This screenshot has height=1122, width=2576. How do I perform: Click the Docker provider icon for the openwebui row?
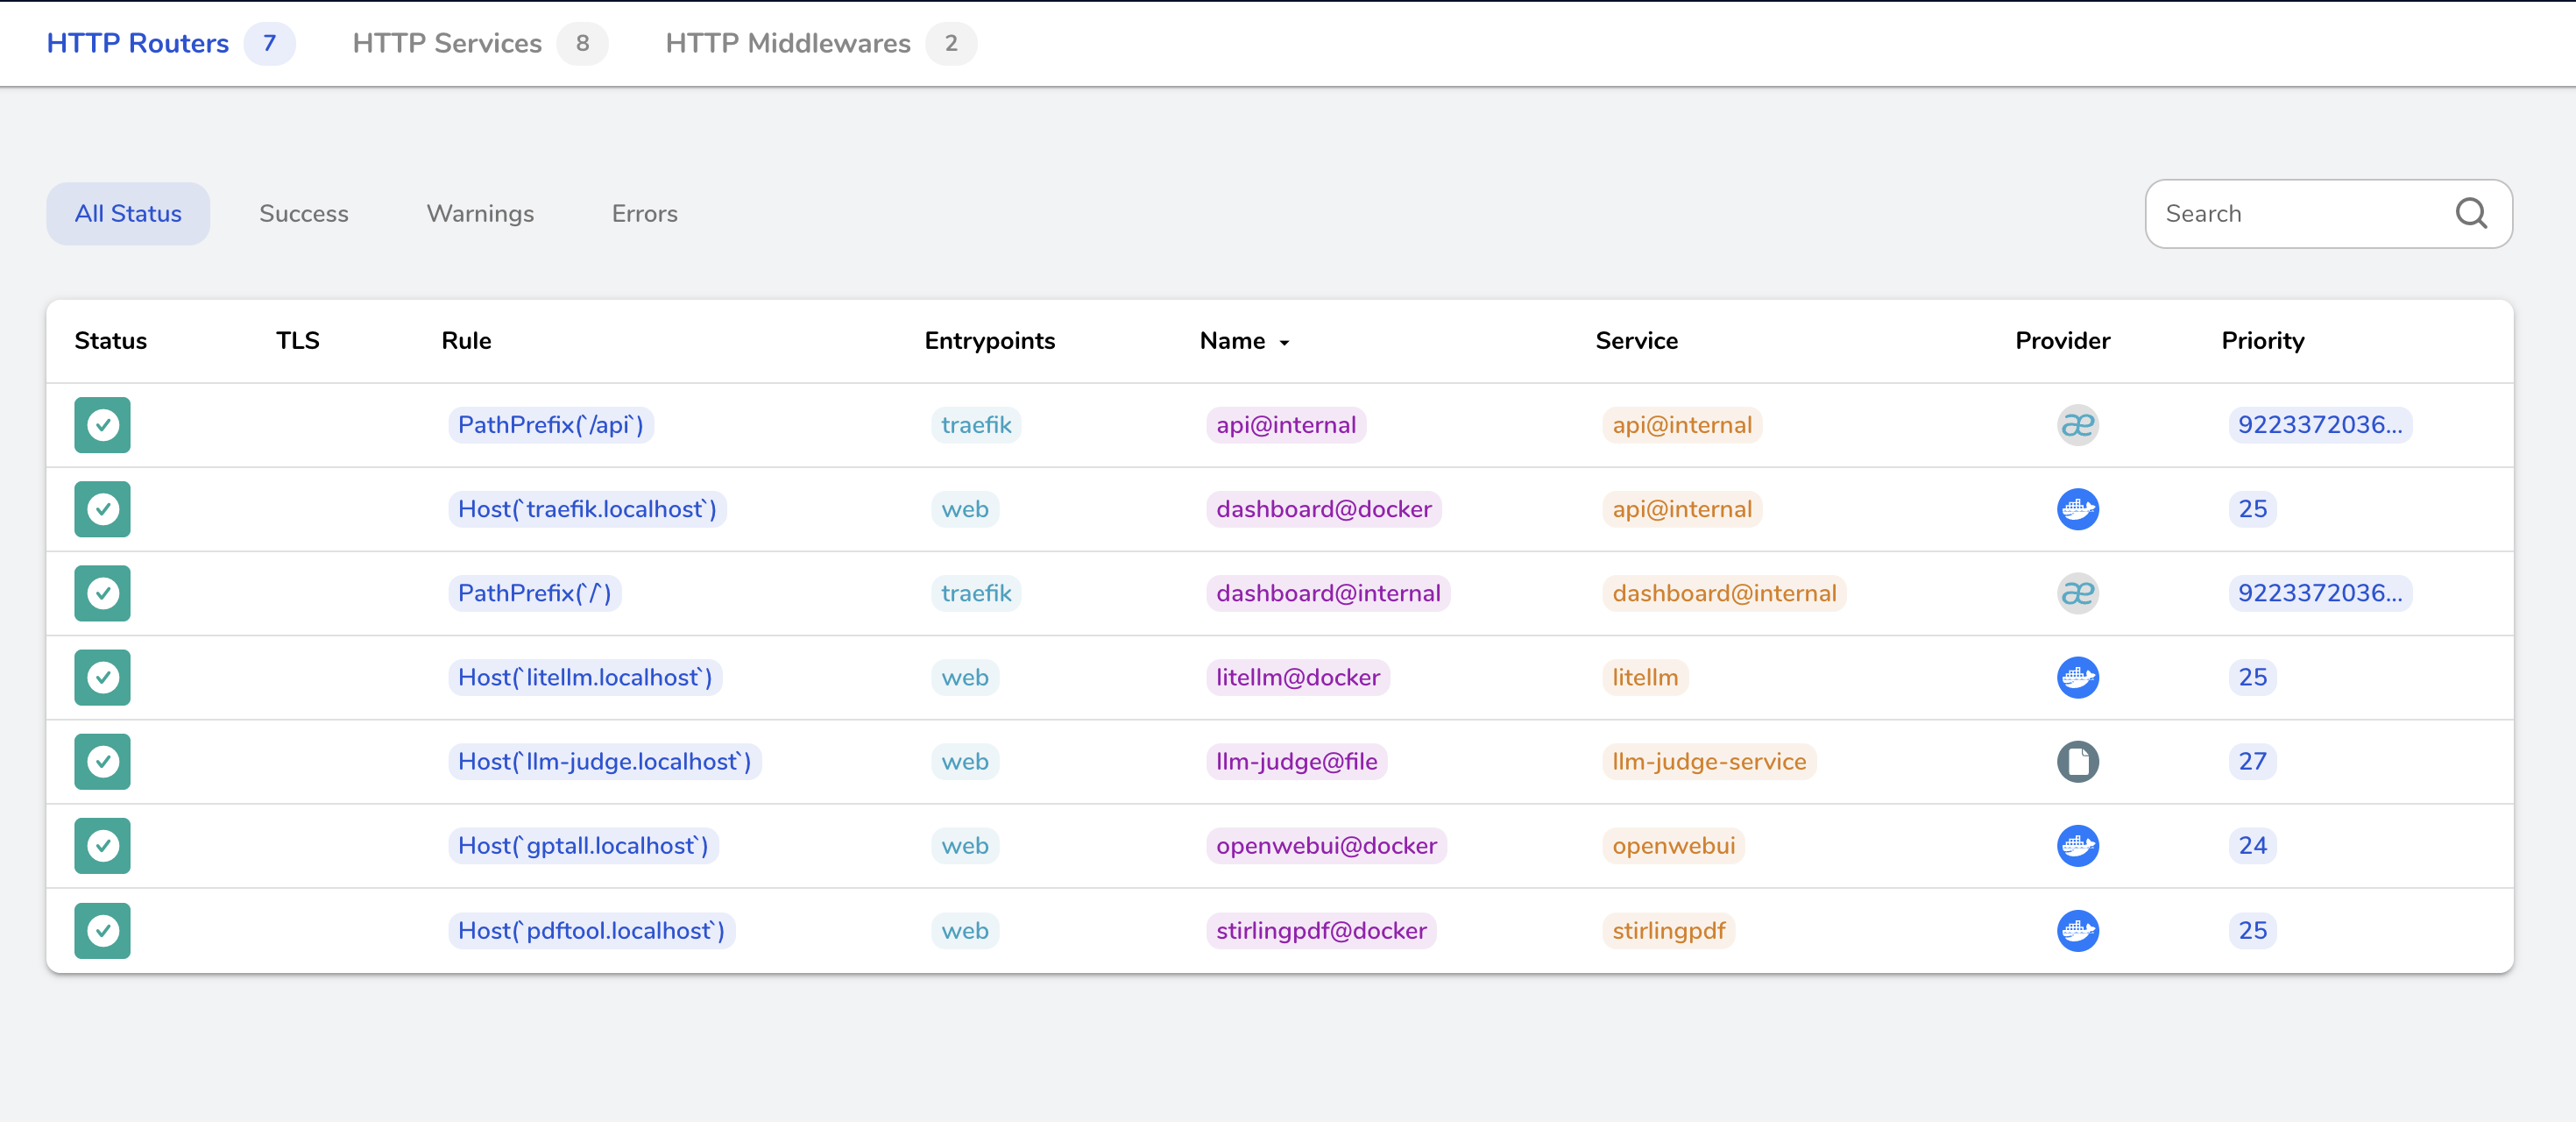(x=2077, y=846)
